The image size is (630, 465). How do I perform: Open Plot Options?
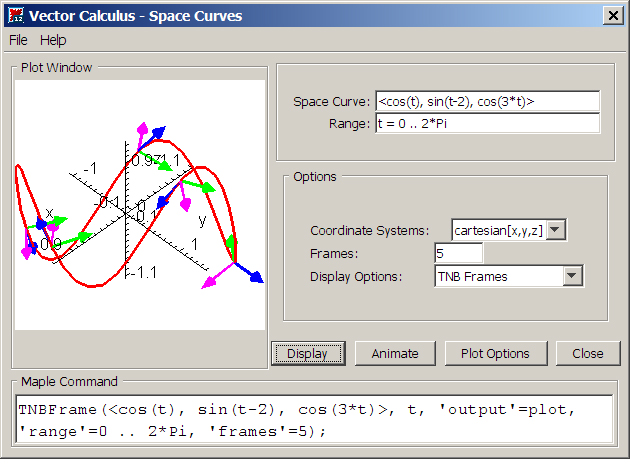502,353
